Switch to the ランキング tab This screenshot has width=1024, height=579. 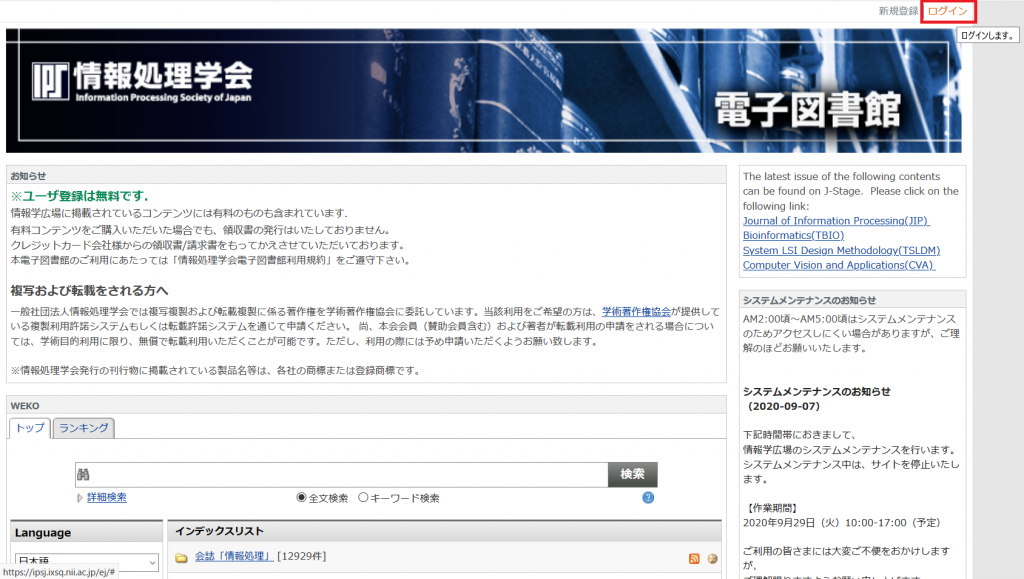pos(84,428)
